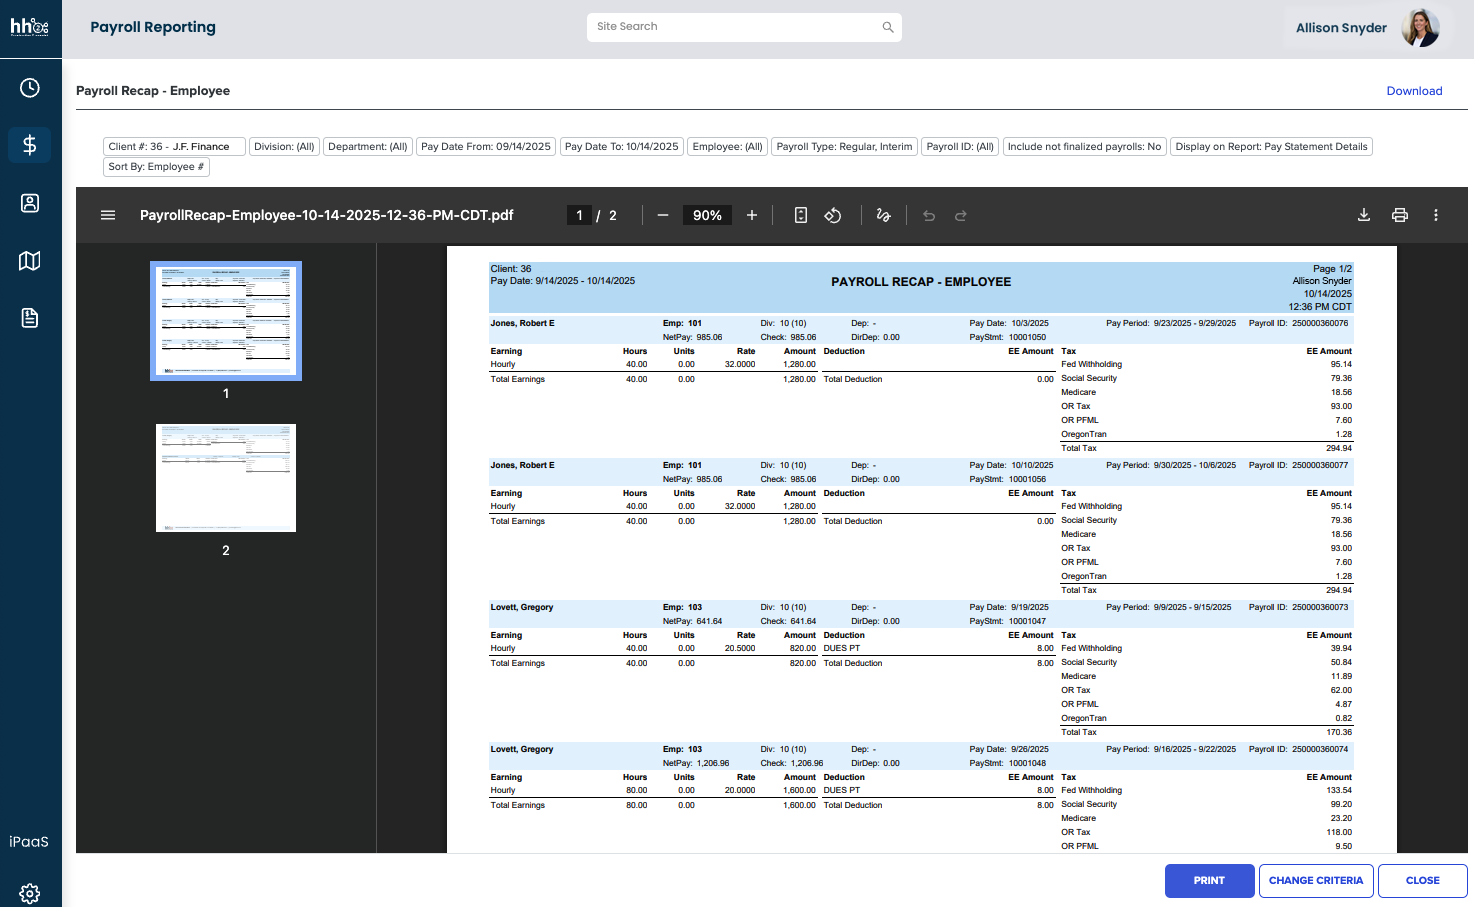
Task: Select page 2 thumbnail in the sidebar
Action: click(x=225, y=477)
